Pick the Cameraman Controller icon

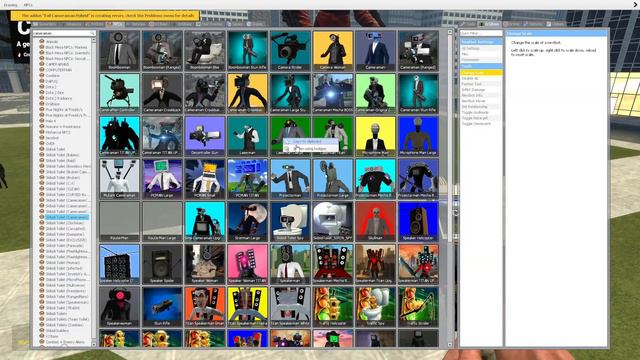(x=119, y=93)
